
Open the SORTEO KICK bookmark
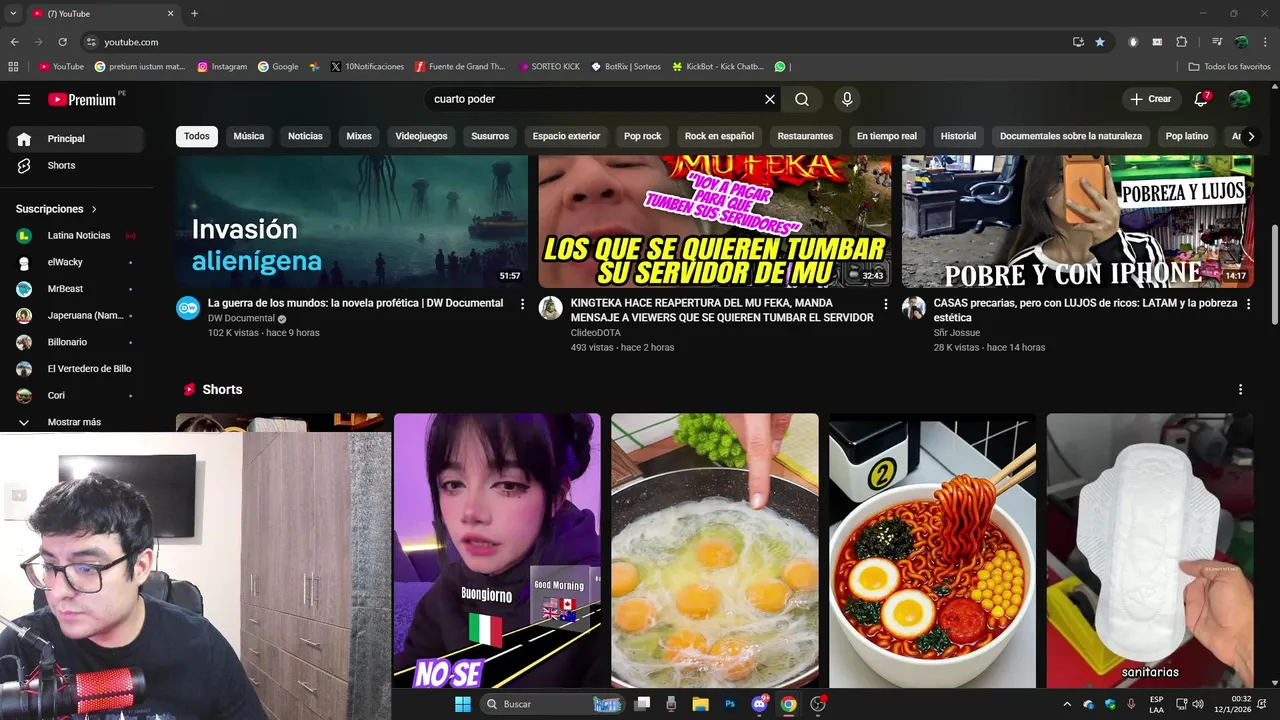(x=549, y=67)
